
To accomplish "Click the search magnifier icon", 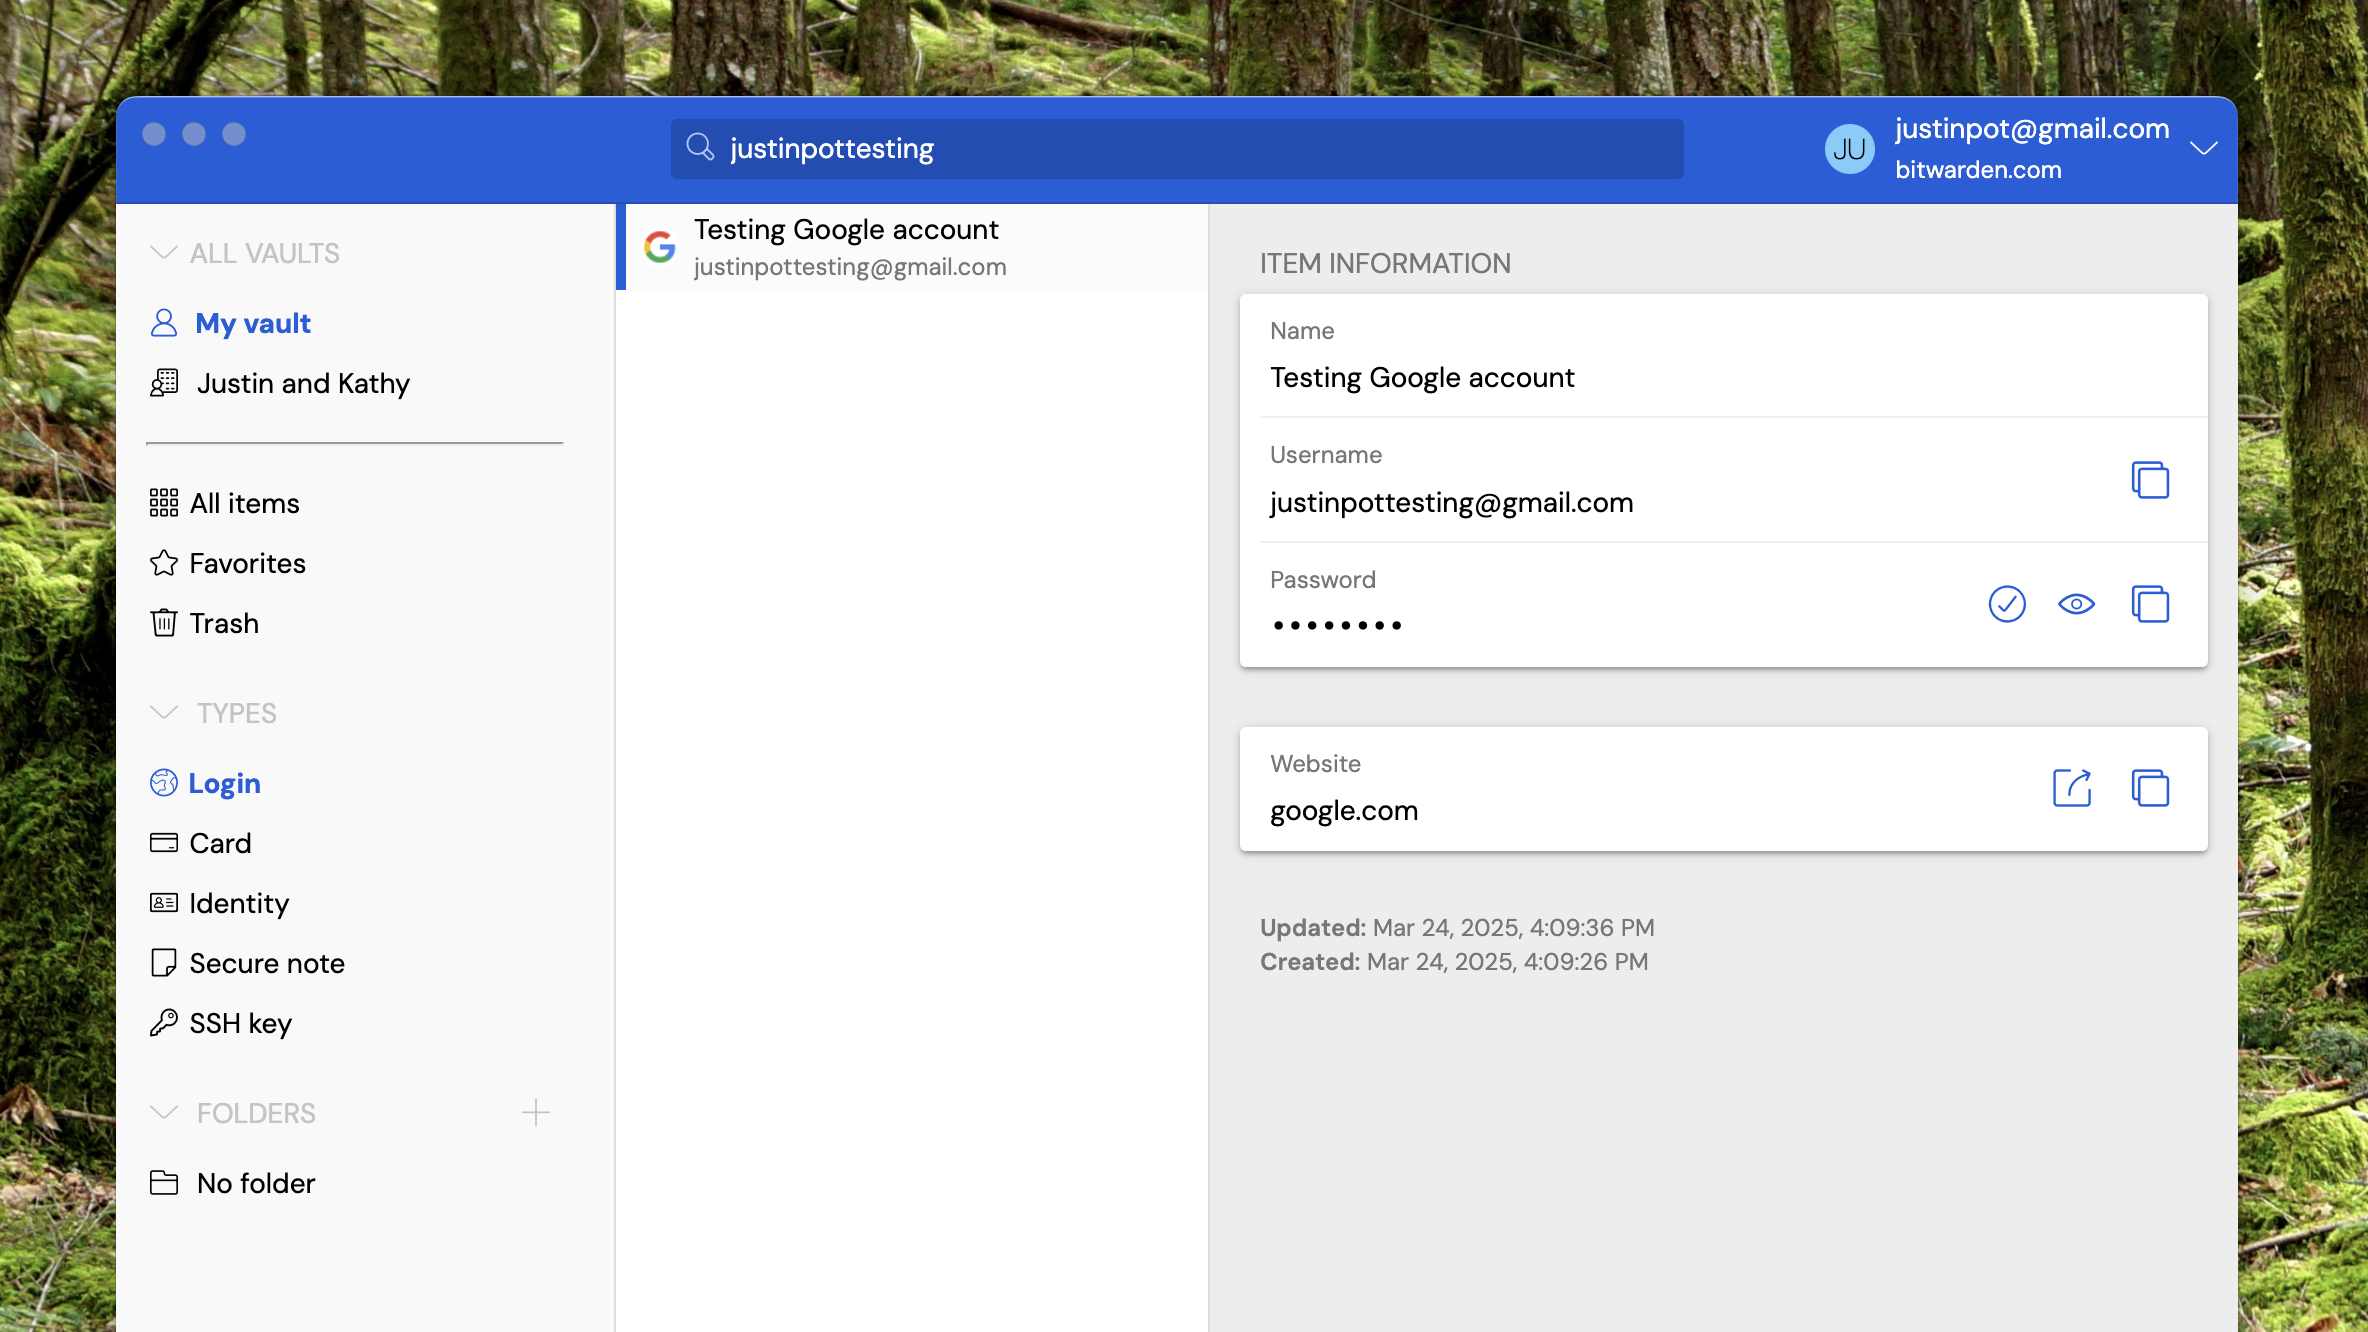I will click(700, 148).
